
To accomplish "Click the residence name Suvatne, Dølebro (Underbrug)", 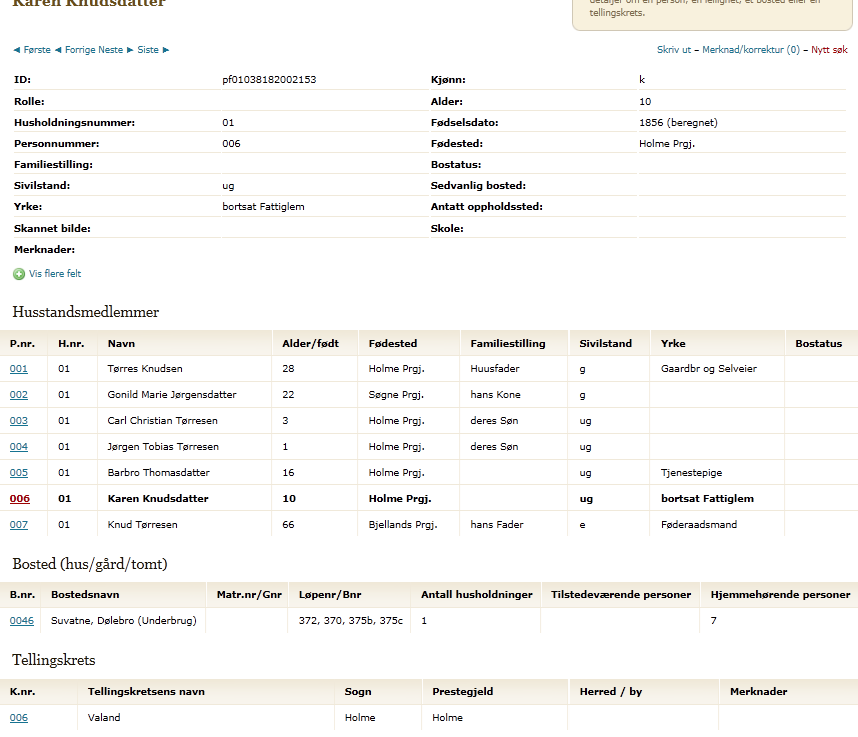I will [124, 620].
